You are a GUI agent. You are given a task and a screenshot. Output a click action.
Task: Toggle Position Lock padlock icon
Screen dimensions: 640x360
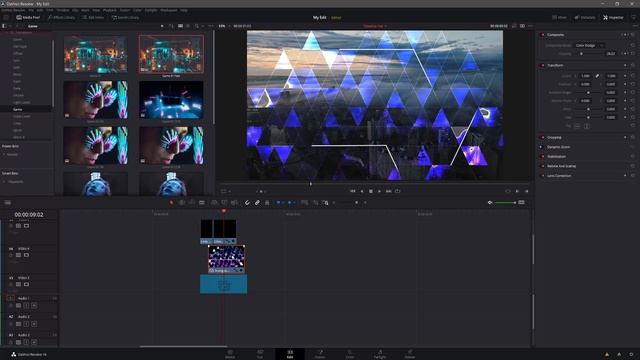point(267,202)
